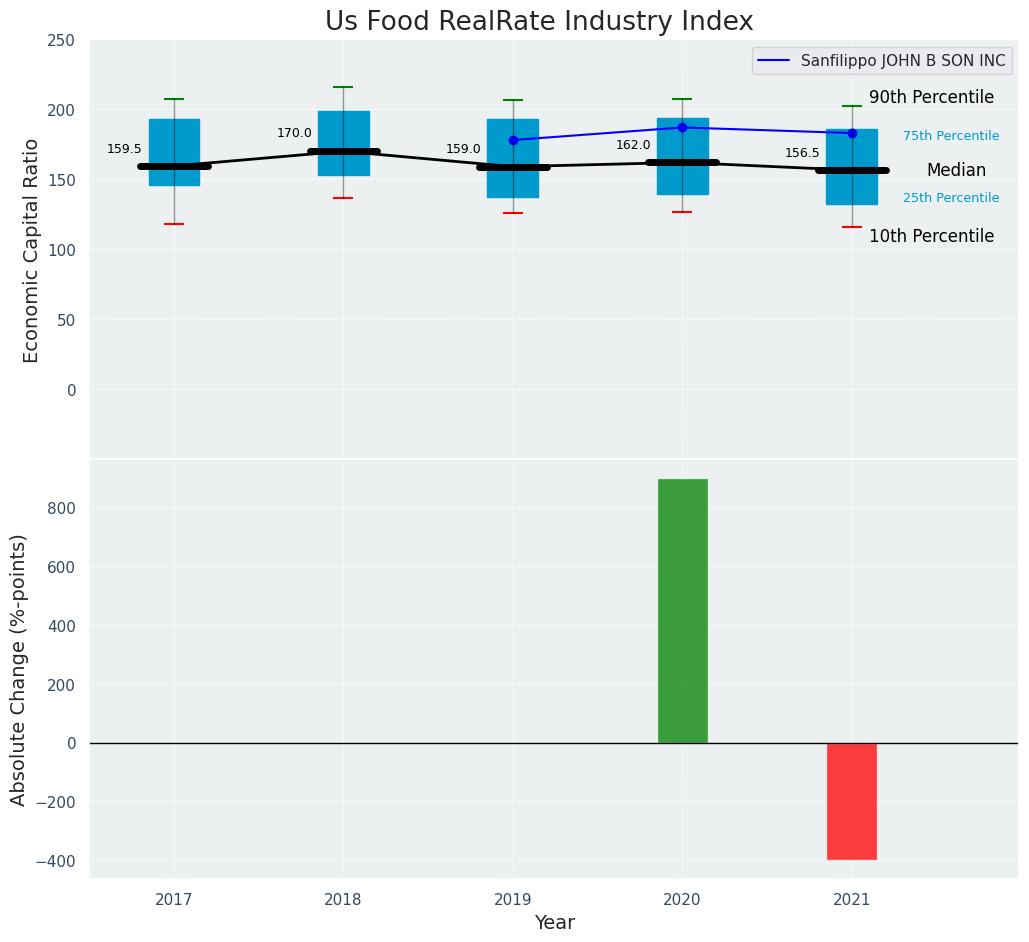Click the 170.0 median value label
This screenshot has height=942, width=1029.
tap(294, 133)
